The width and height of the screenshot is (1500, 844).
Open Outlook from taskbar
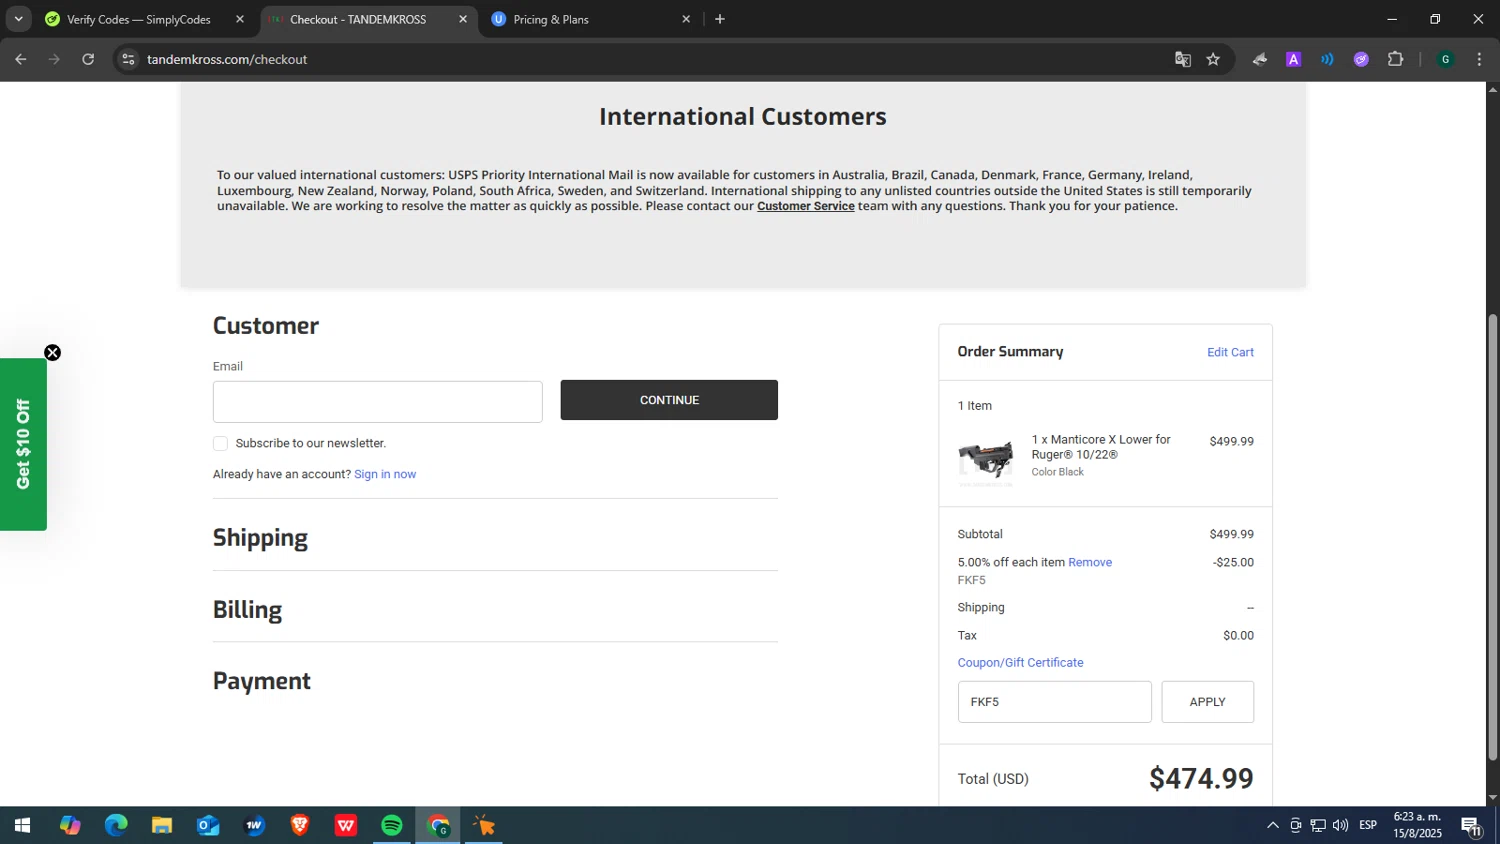tap(208, 825)
